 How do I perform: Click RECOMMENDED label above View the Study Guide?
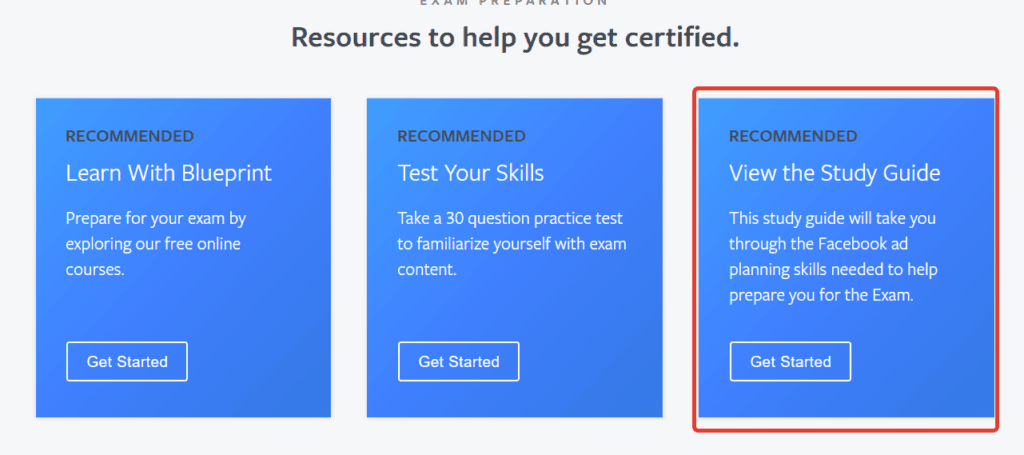793,136
